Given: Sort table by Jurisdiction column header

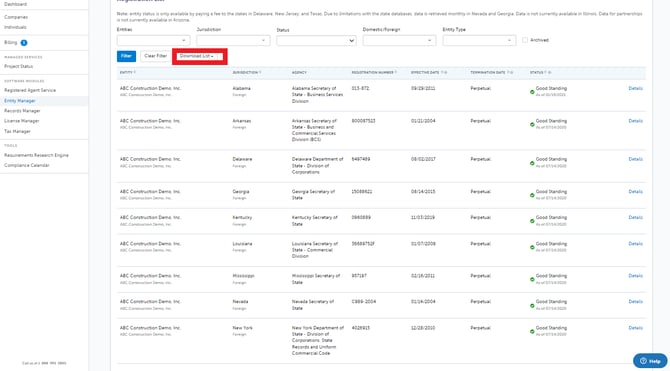Looking at the screenshot, I should click(247, 73).
